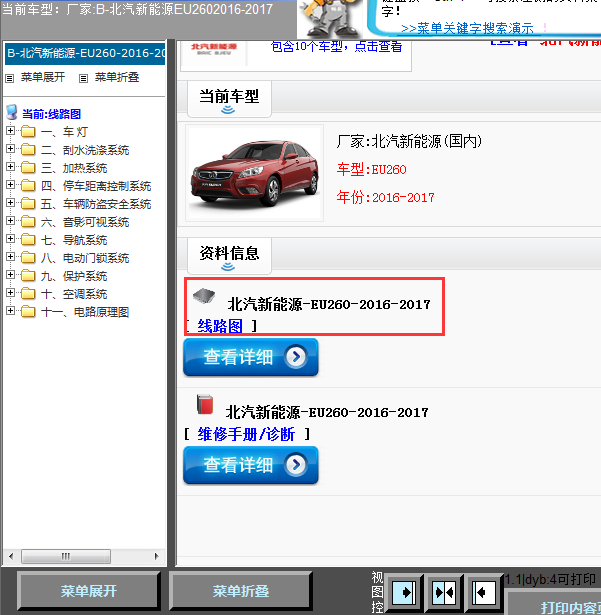601x615 pixels.
Task: Click the 厂家:北汽新能源(国内) text
Action: pyautogui.click(x=409, y=141)
